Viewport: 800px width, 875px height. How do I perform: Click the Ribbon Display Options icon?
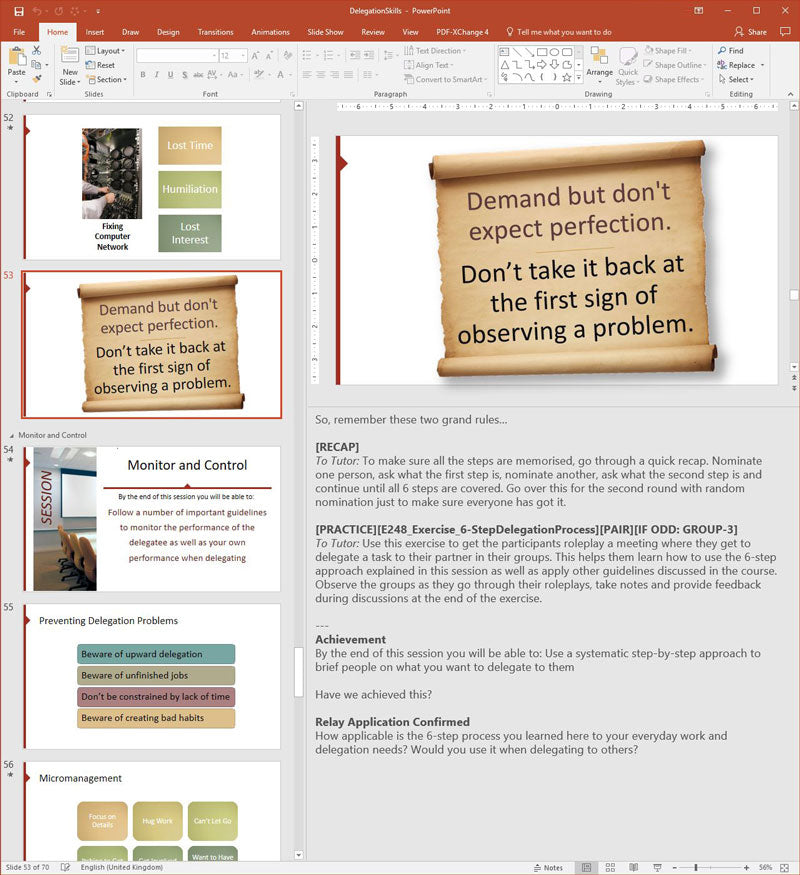click(x=698, y=11)
